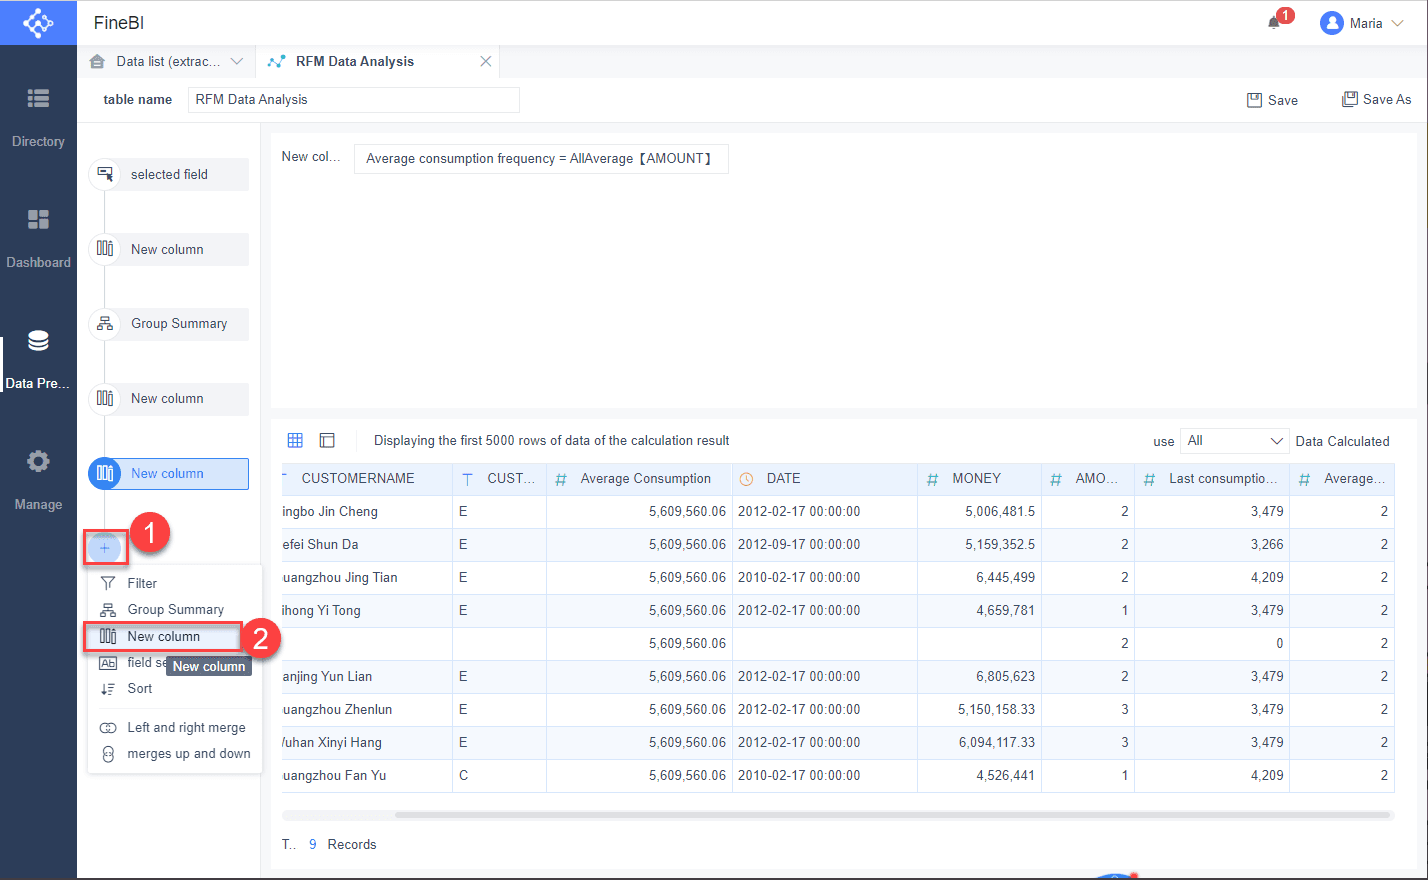Switch to grid table view icon
The image size is (1428, 880).
tap(295, 440)
